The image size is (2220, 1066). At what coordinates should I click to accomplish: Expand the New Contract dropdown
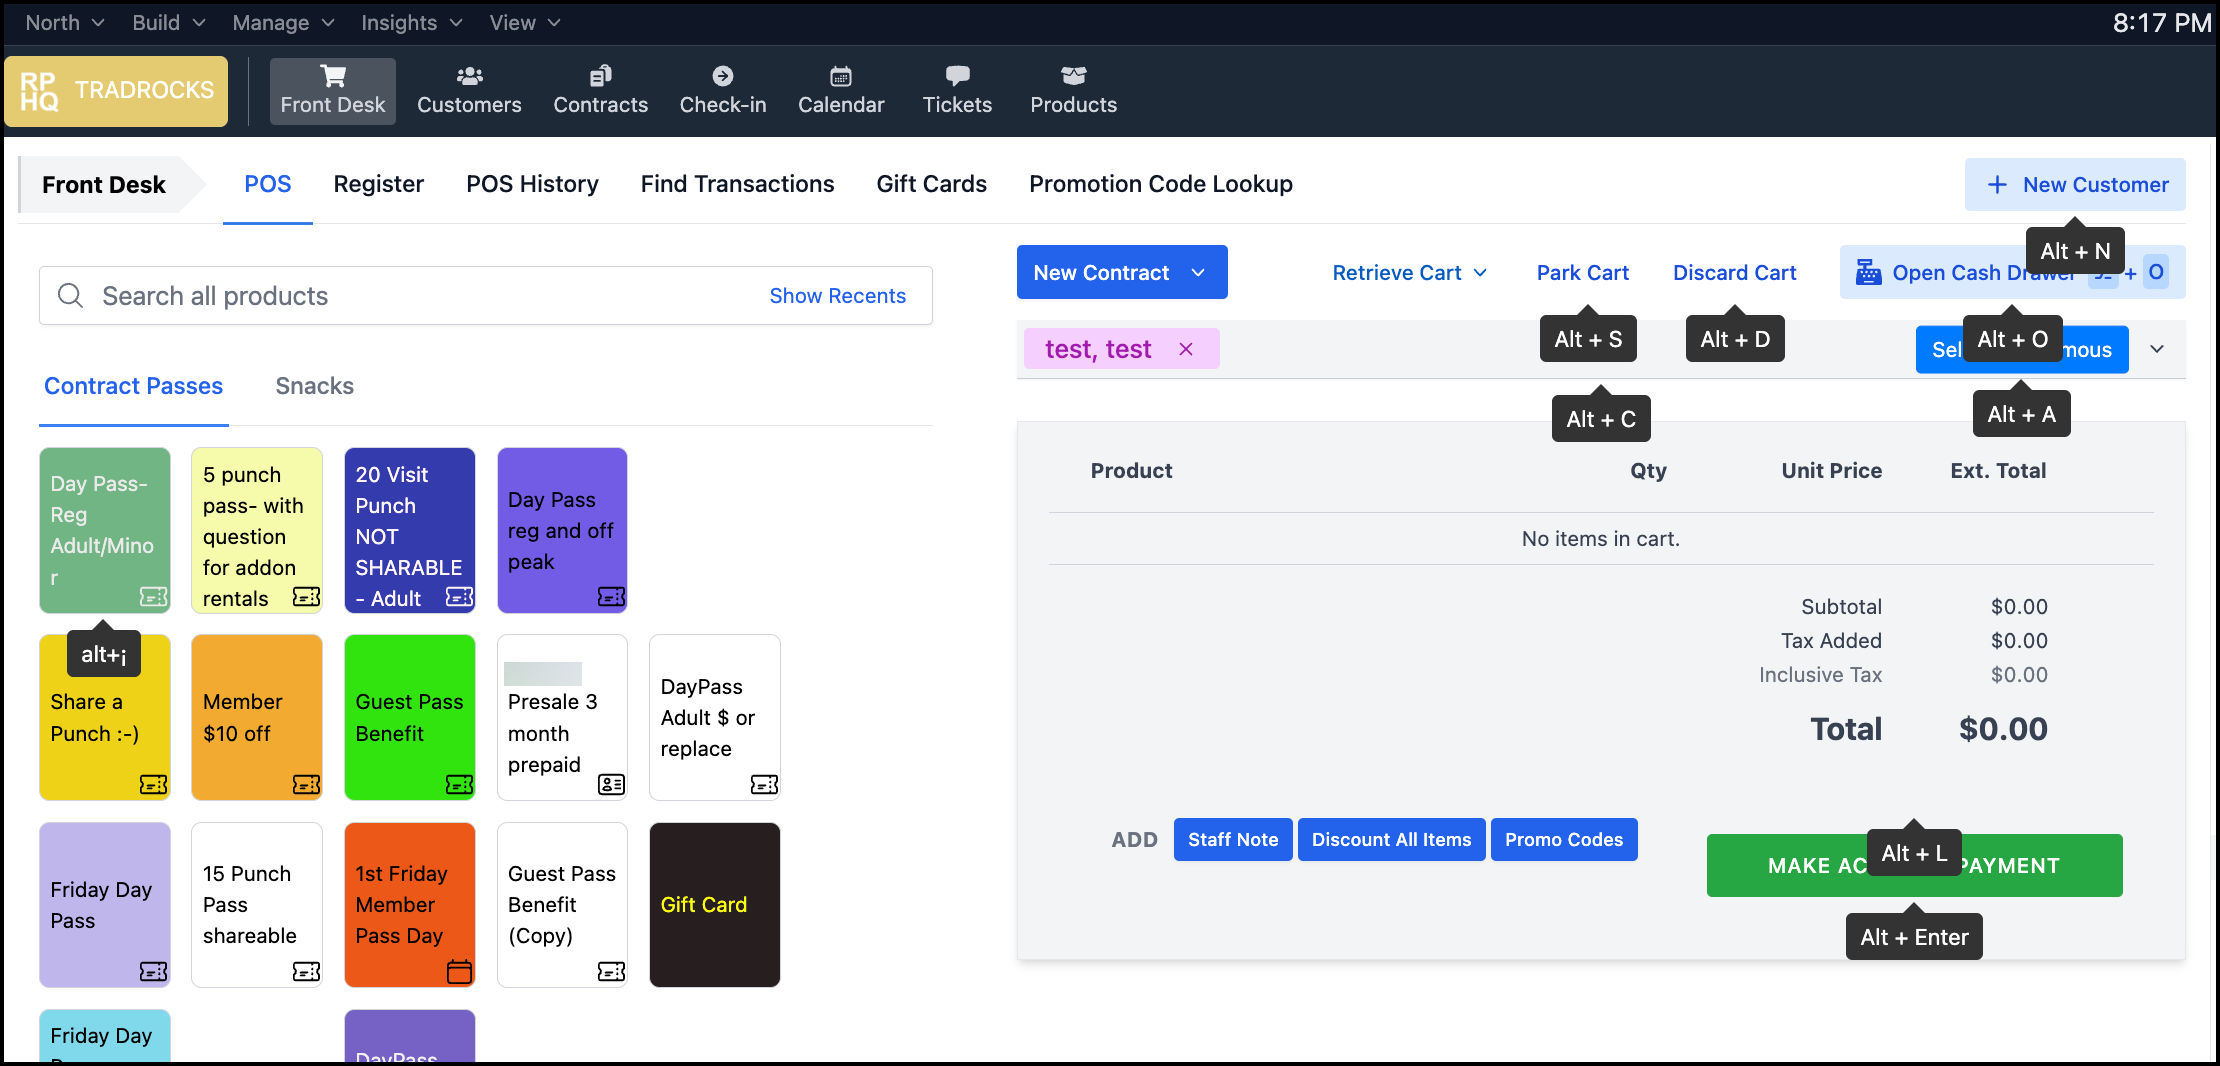(x=1198, y=273)
